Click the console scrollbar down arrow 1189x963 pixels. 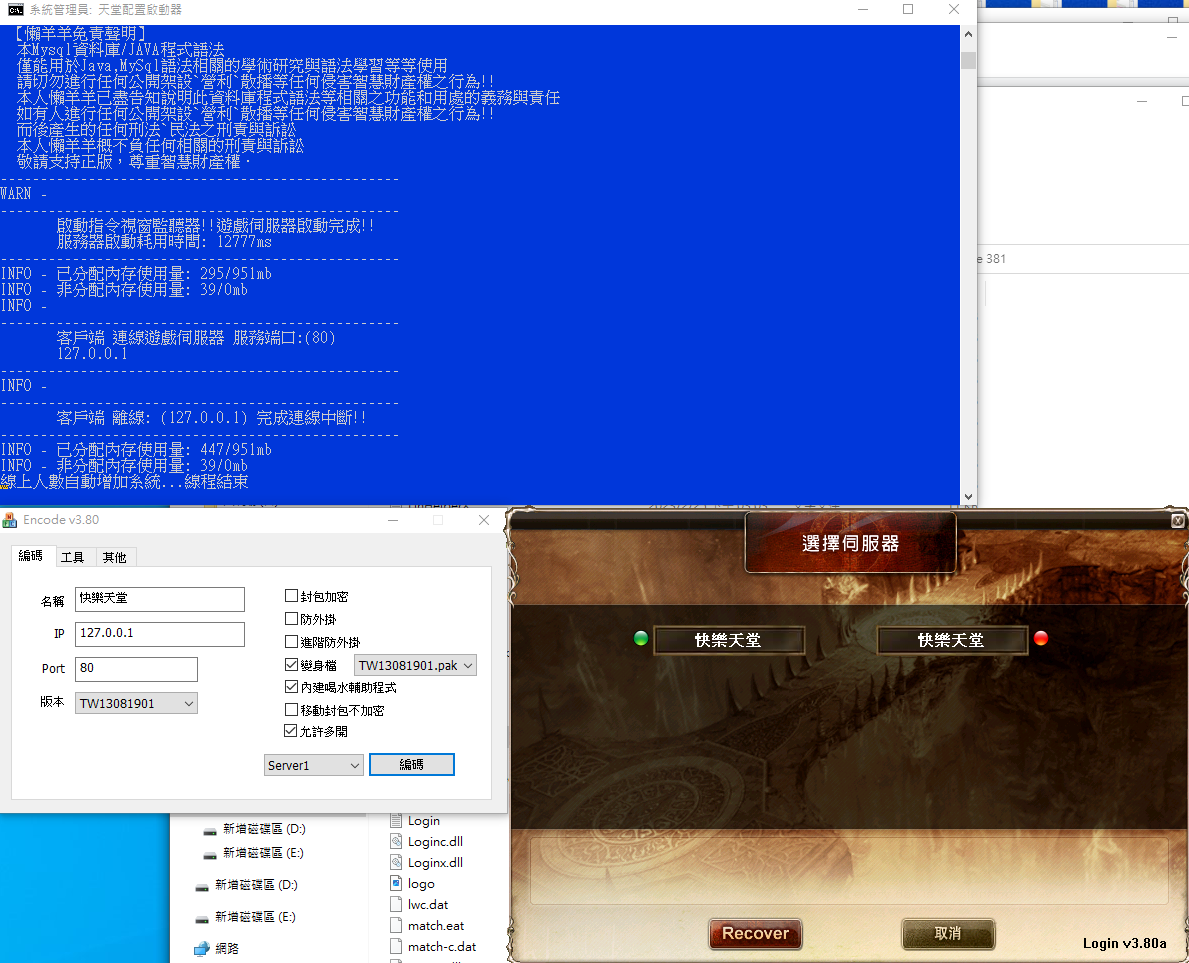[x=968, y=497]
